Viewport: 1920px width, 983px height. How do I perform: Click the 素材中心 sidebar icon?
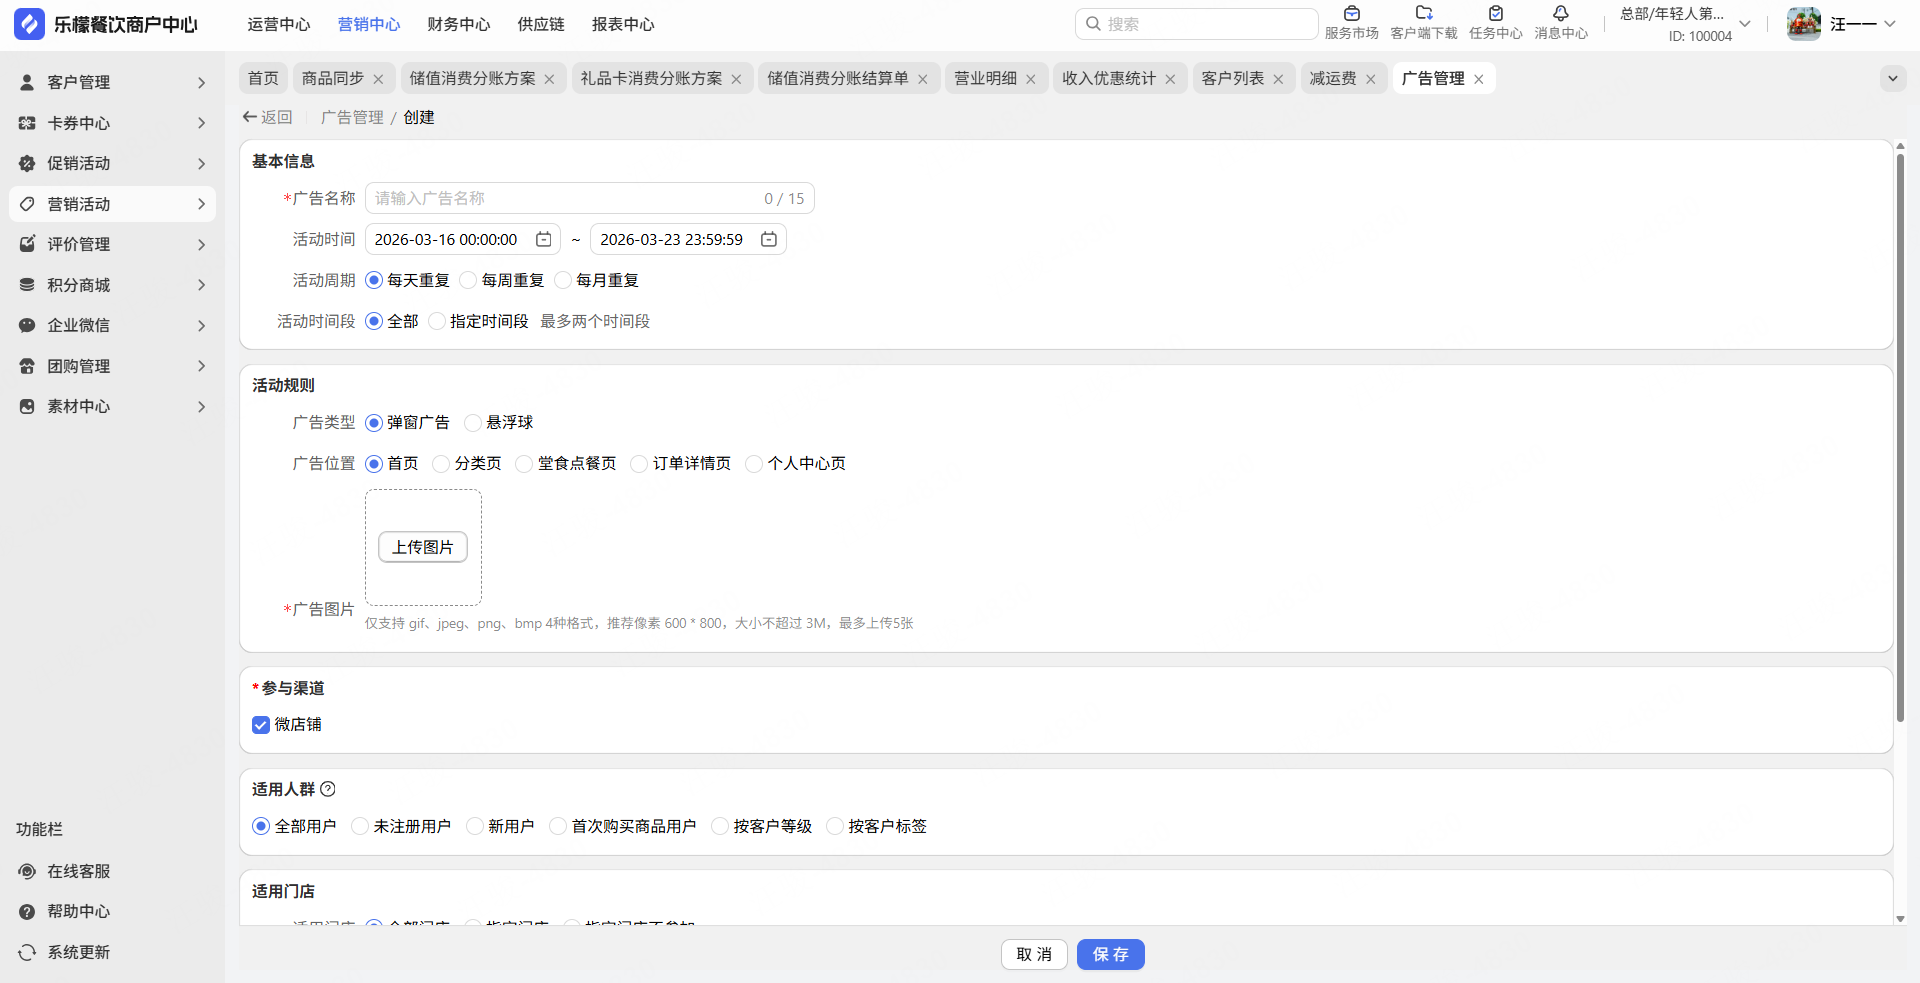coord(27,406)
